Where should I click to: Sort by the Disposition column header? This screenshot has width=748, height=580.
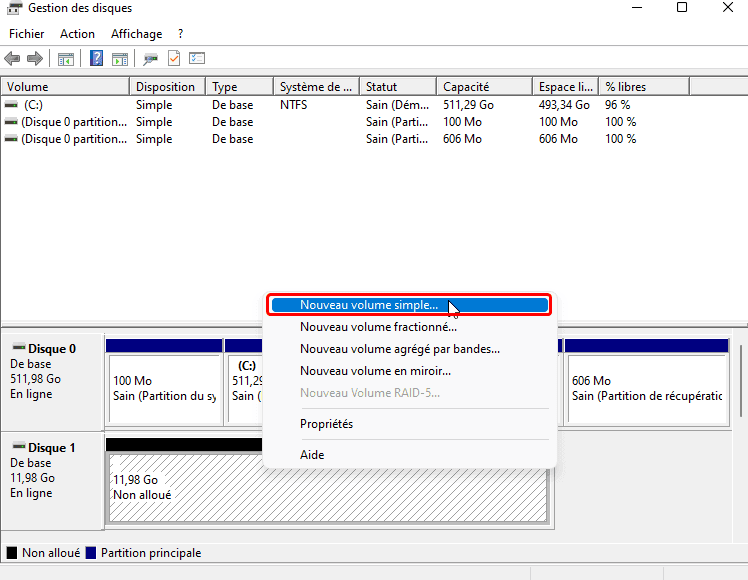point(167,87)
